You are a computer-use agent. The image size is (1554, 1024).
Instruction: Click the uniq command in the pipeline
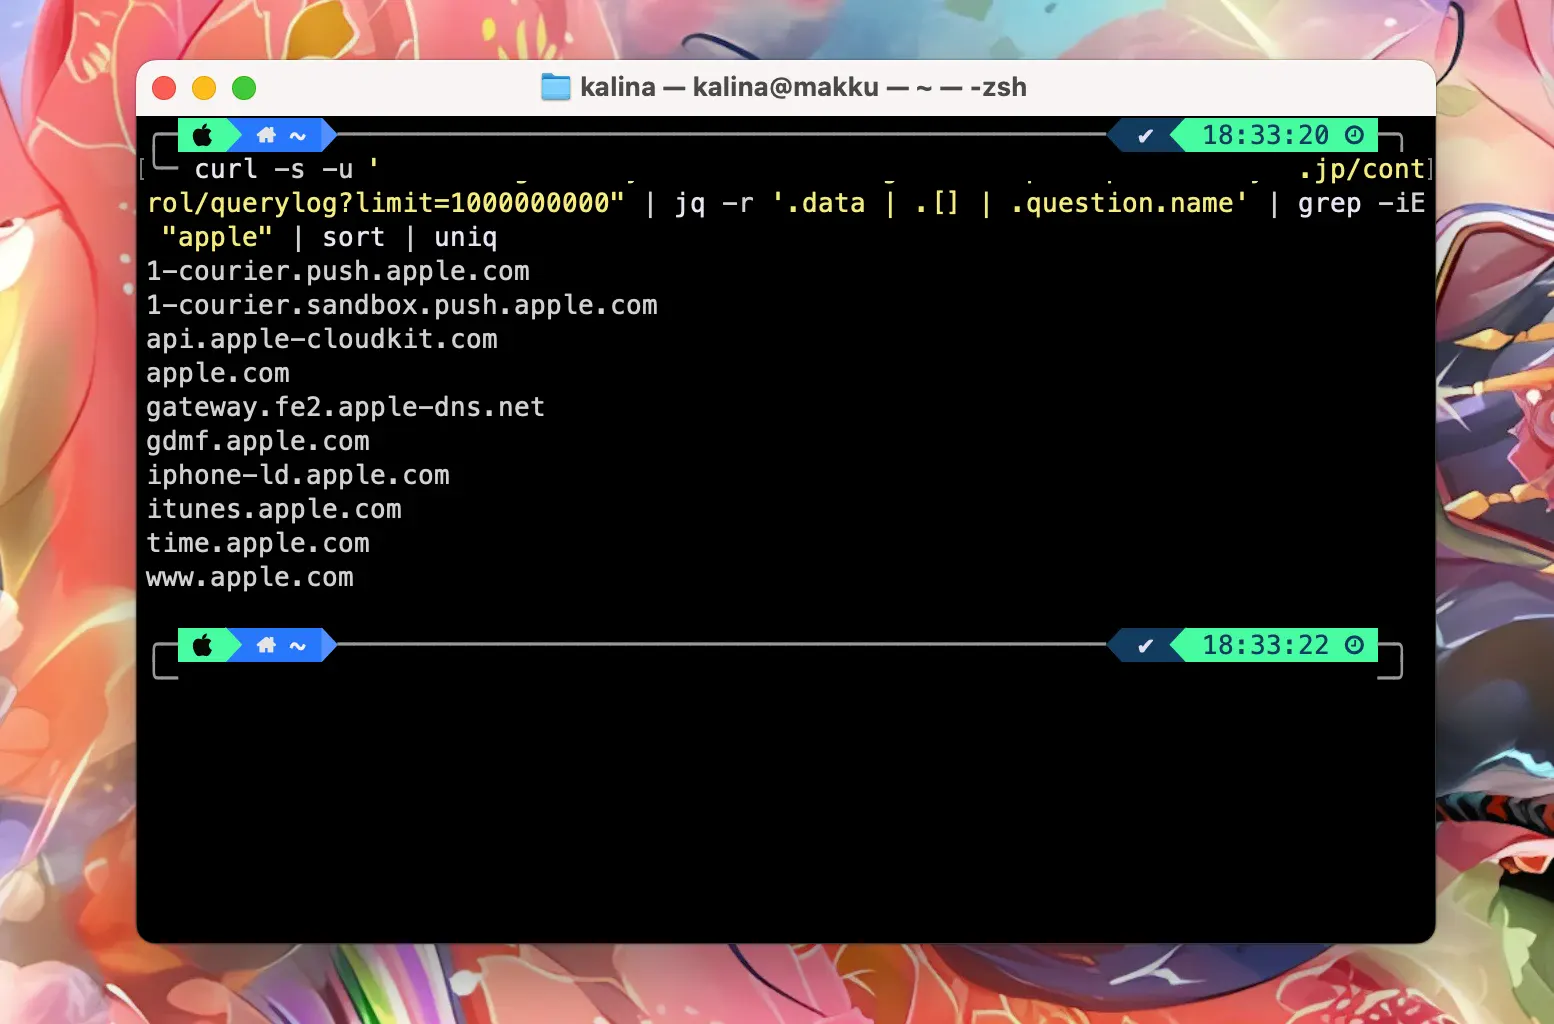pos(466,237)
